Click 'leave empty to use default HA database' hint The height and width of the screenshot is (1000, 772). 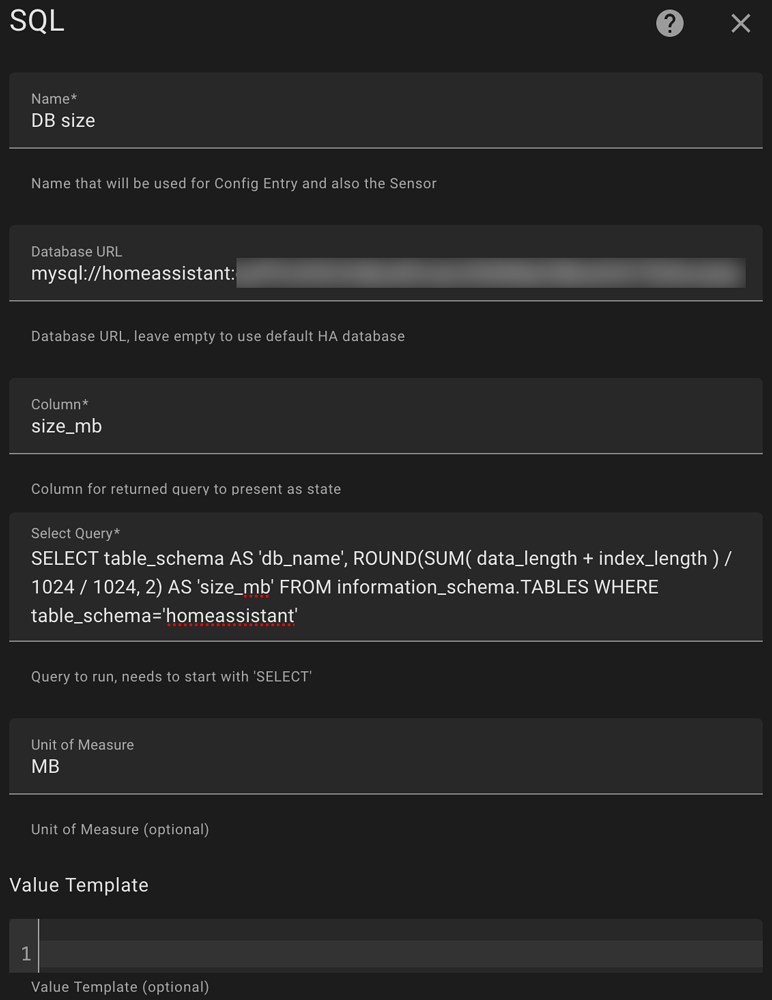tap(269, 336)
